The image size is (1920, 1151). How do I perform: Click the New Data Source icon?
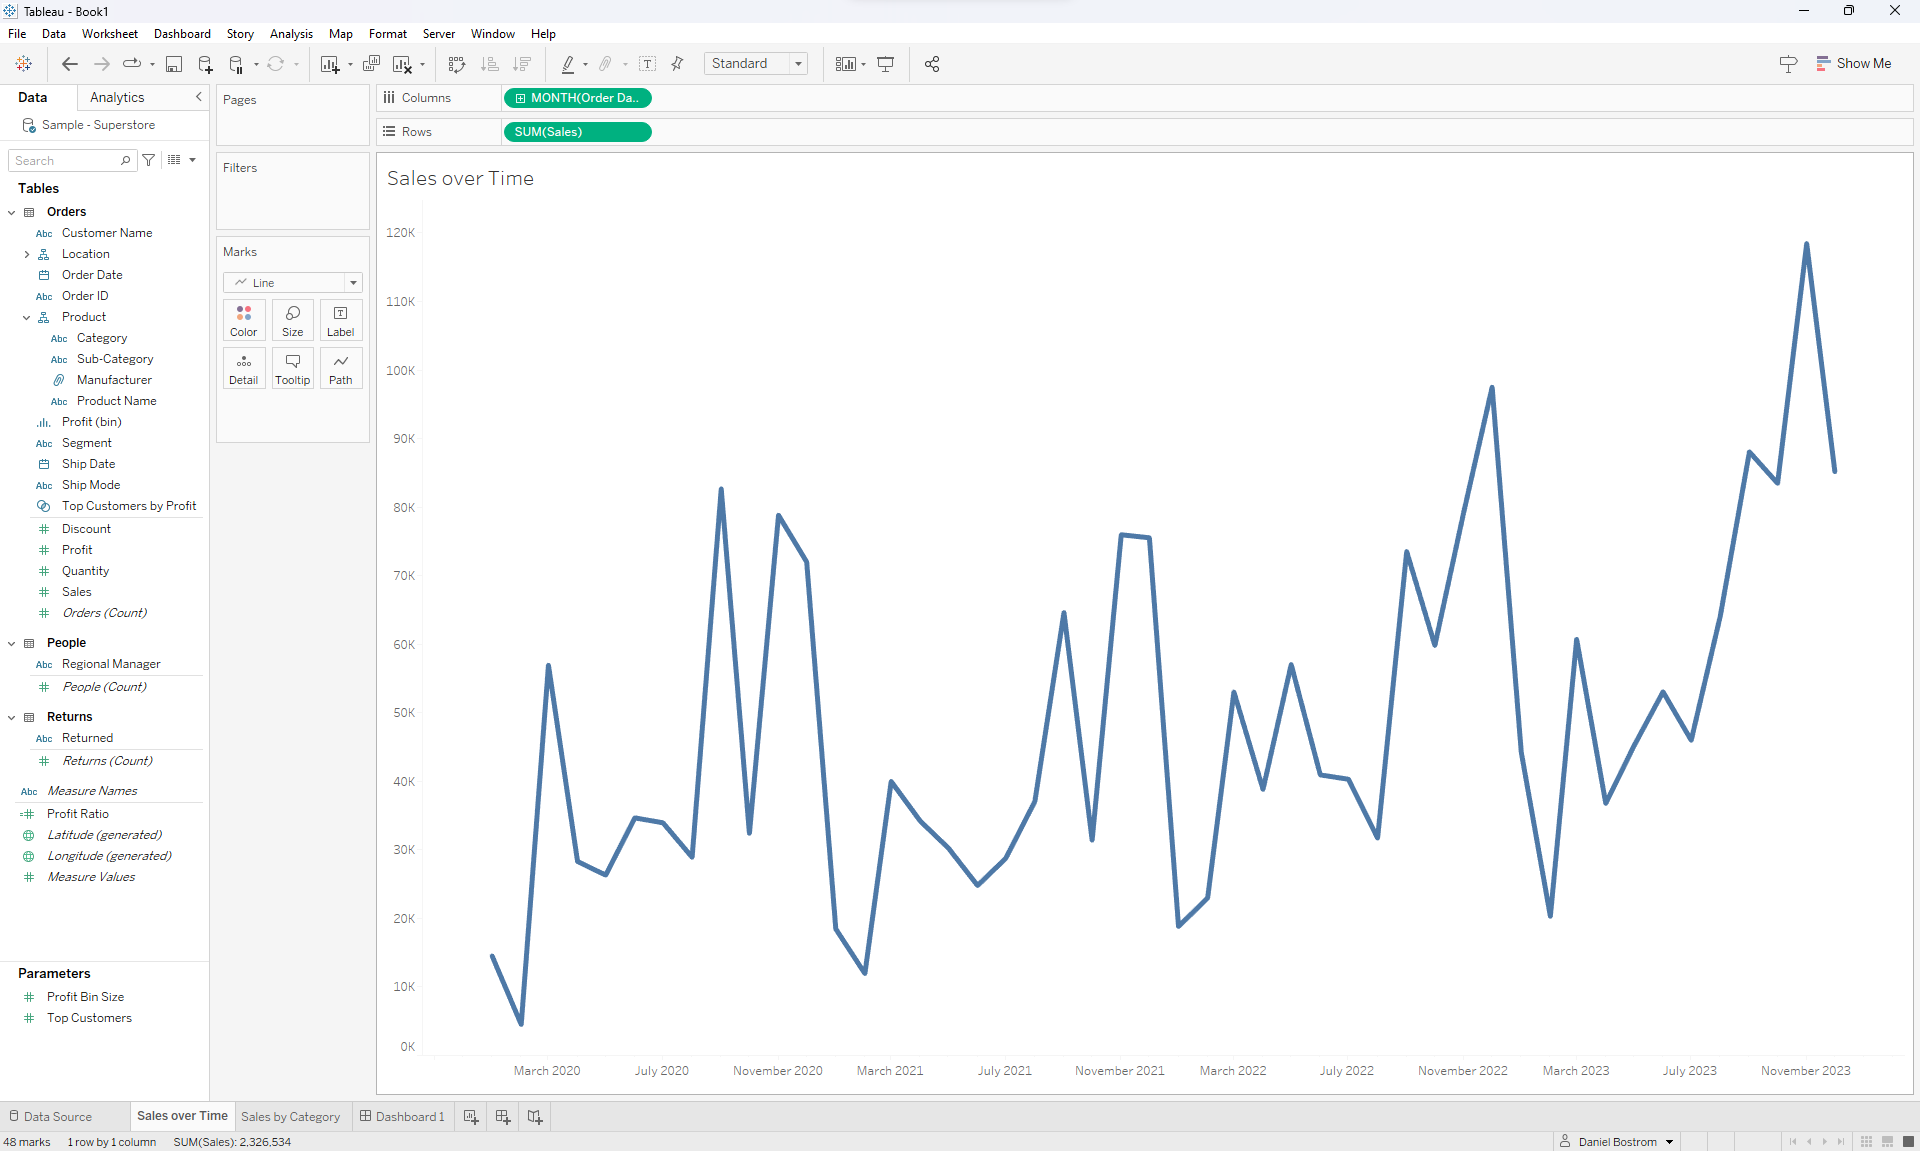[x=205, y=64]
